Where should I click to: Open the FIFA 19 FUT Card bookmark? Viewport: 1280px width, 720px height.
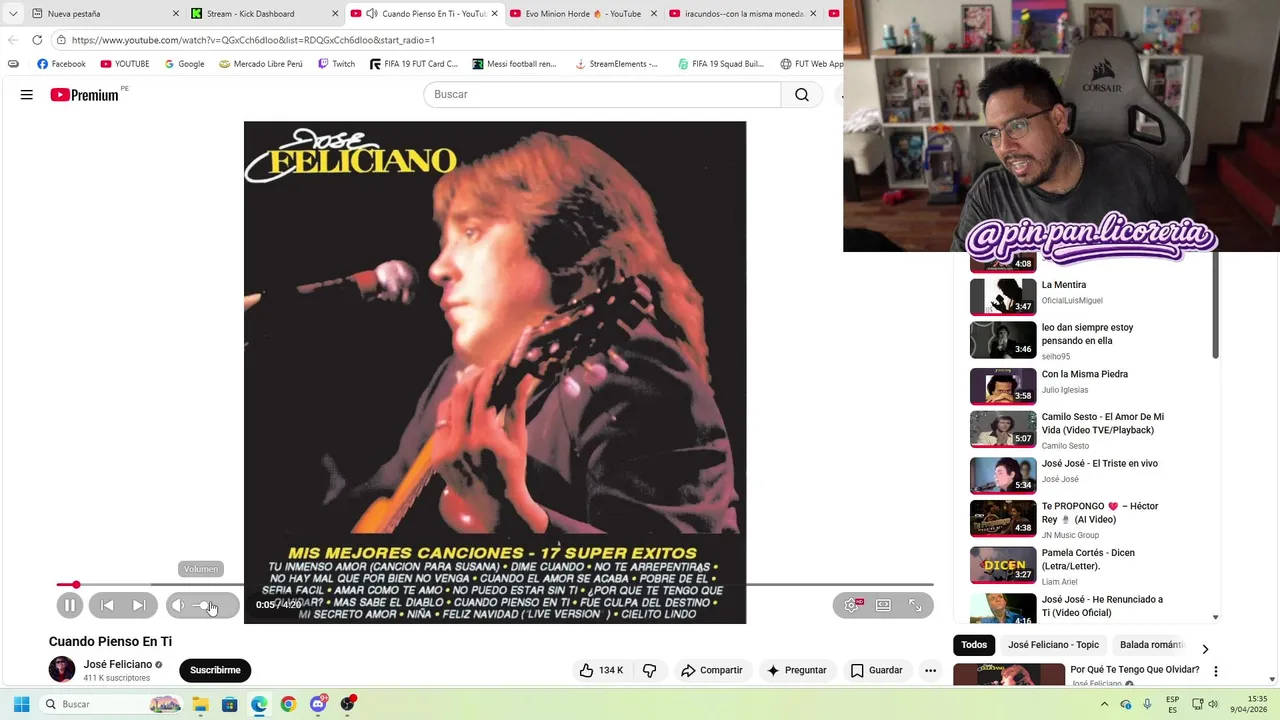pyautogui.click(x=413, y=64)
